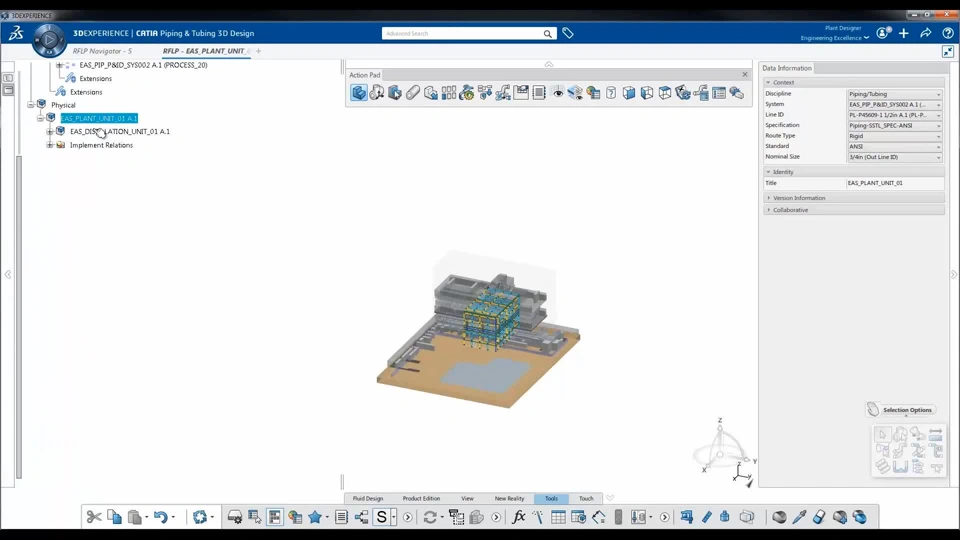The width and height of the screenshot is (960, 540).
Task: Click the six-box array icon in Action Pad
Action: click(x=449, y=92)
